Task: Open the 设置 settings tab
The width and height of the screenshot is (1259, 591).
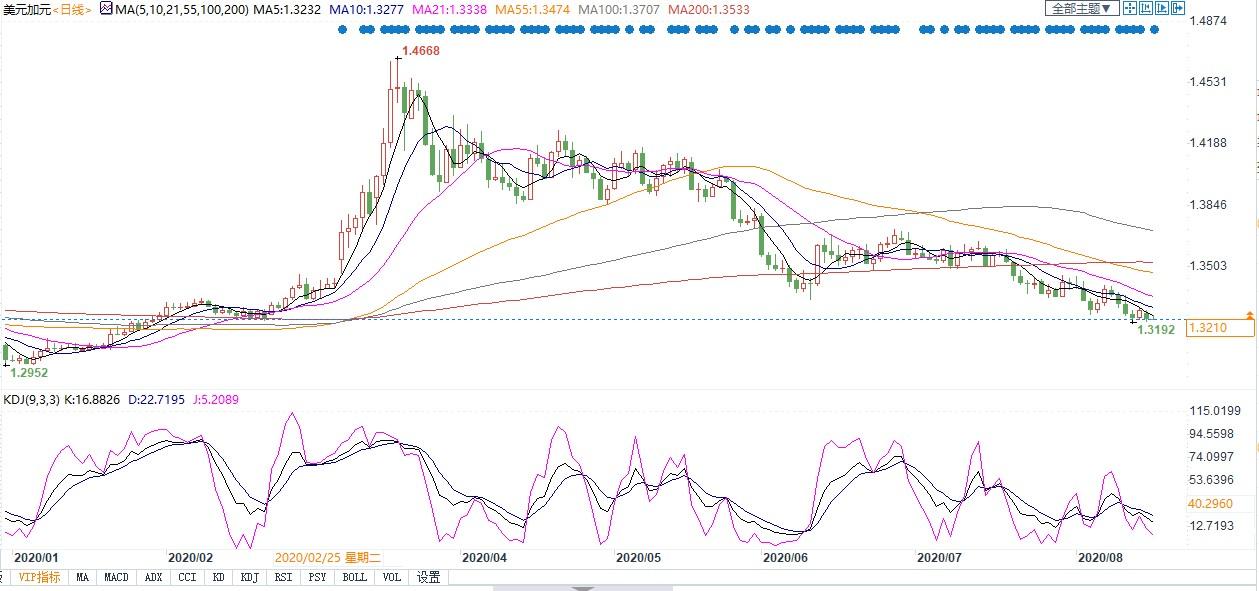Action: 429,577
